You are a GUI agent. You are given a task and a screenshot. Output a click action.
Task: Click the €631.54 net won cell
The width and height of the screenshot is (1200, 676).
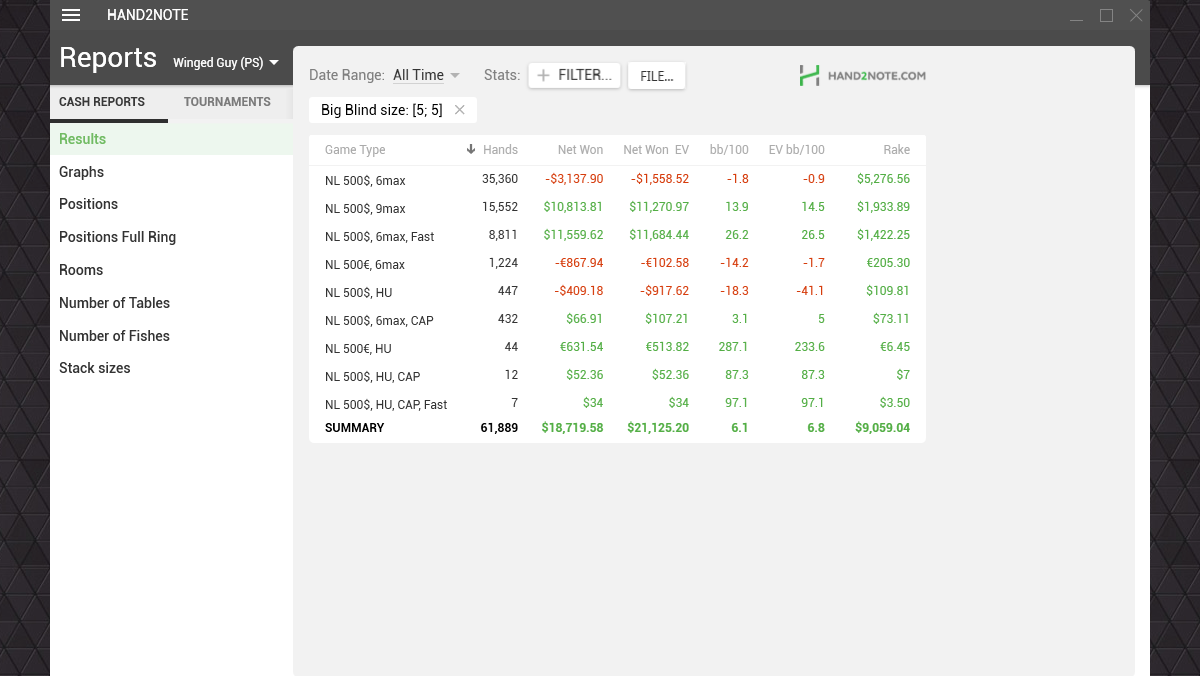coord(580,347)
